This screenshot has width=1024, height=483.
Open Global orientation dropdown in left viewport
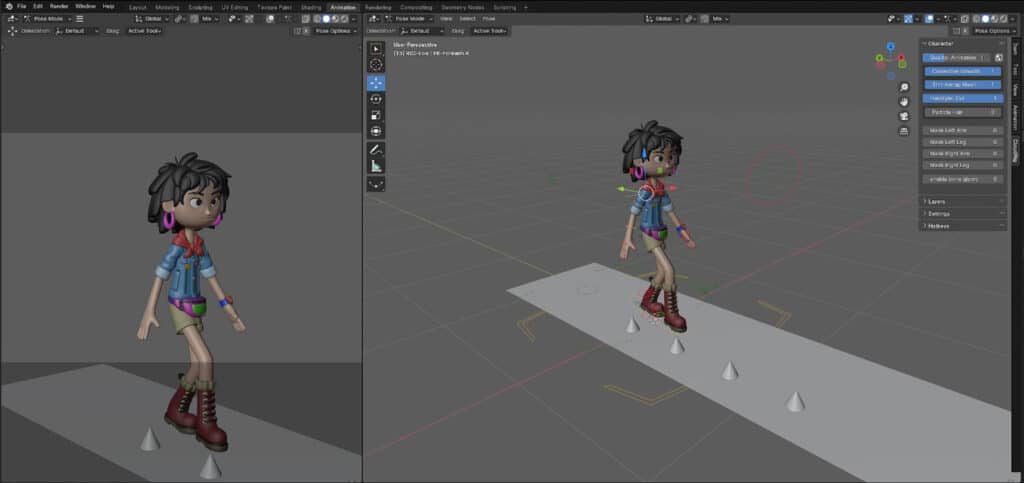(152, 19)
